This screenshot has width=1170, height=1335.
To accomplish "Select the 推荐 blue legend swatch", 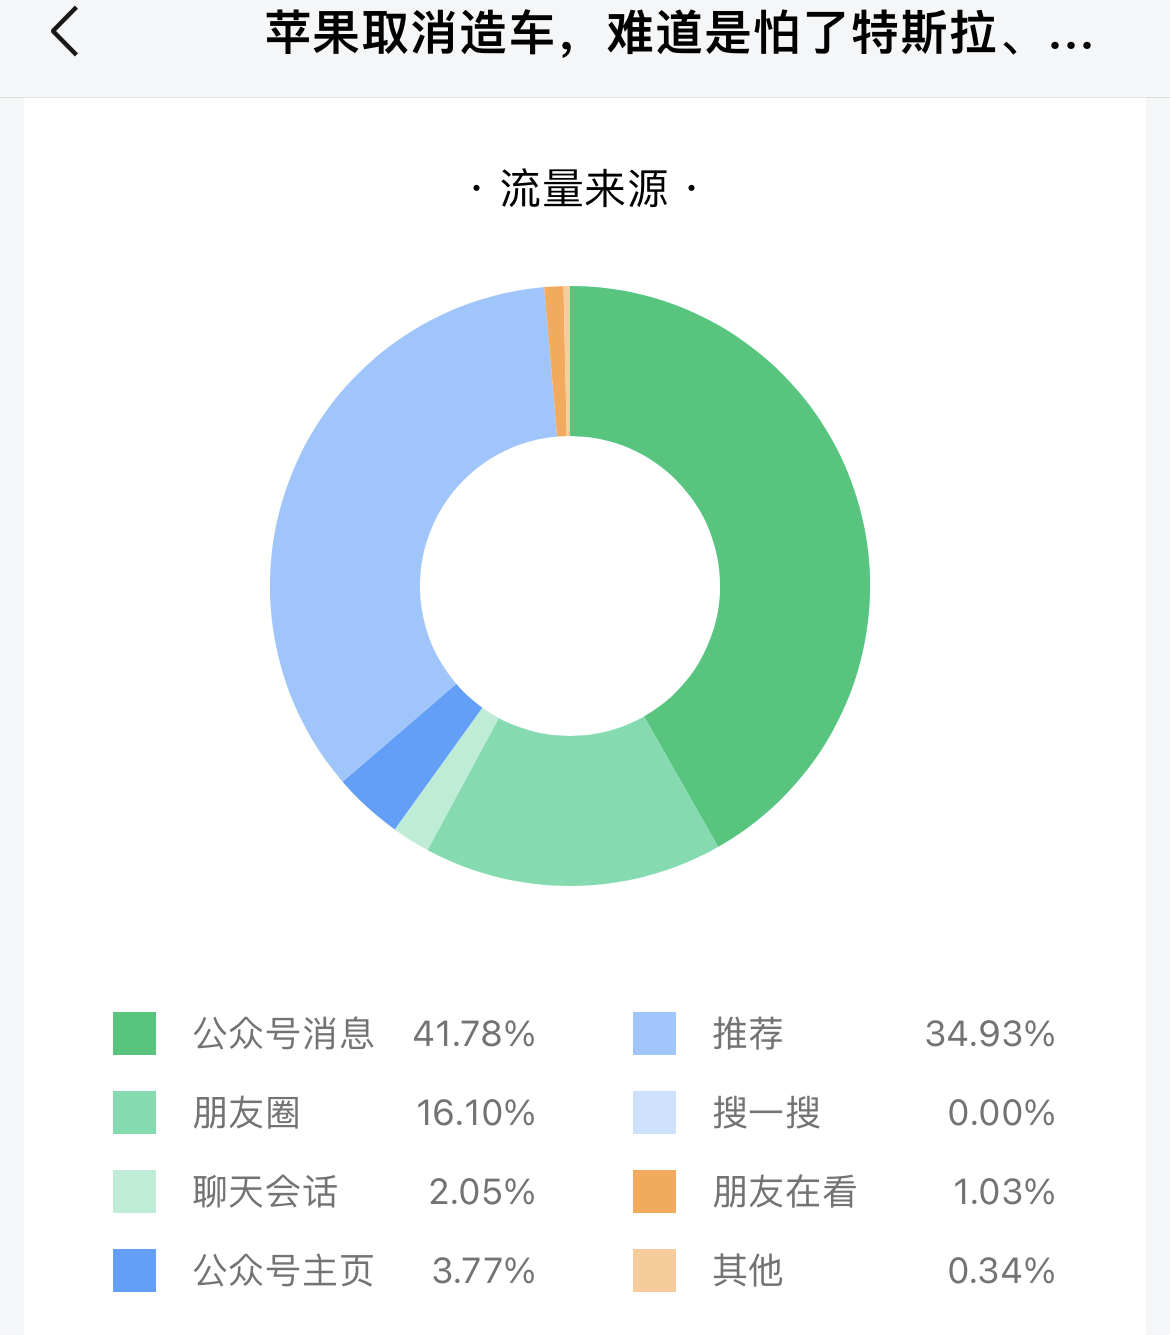I will (x=654, y=1033).
